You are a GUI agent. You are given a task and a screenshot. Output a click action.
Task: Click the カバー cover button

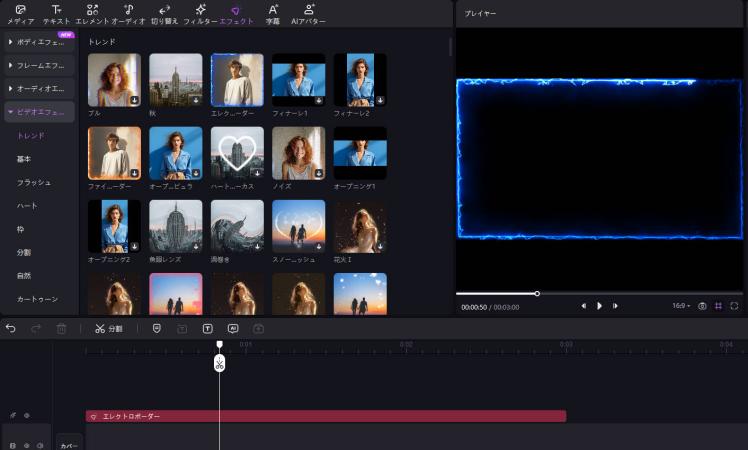tap(68, 445)
